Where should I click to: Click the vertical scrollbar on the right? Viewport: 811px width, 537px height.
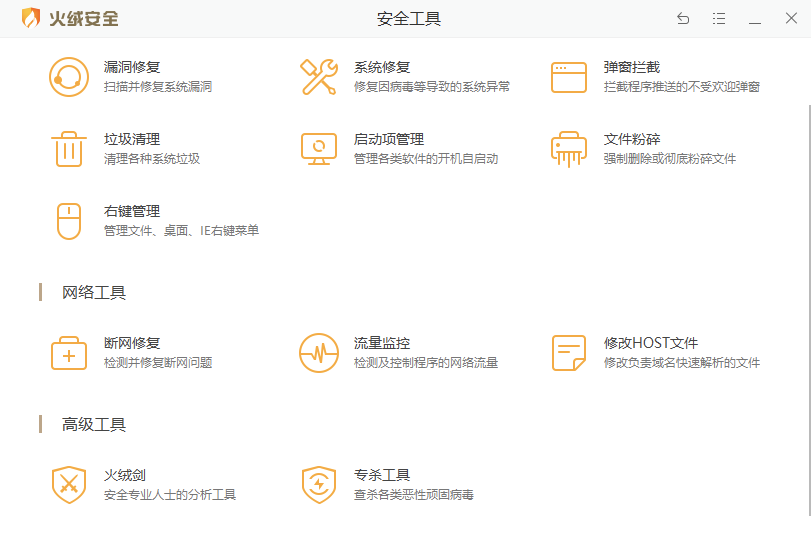click(x=809, y=310)
